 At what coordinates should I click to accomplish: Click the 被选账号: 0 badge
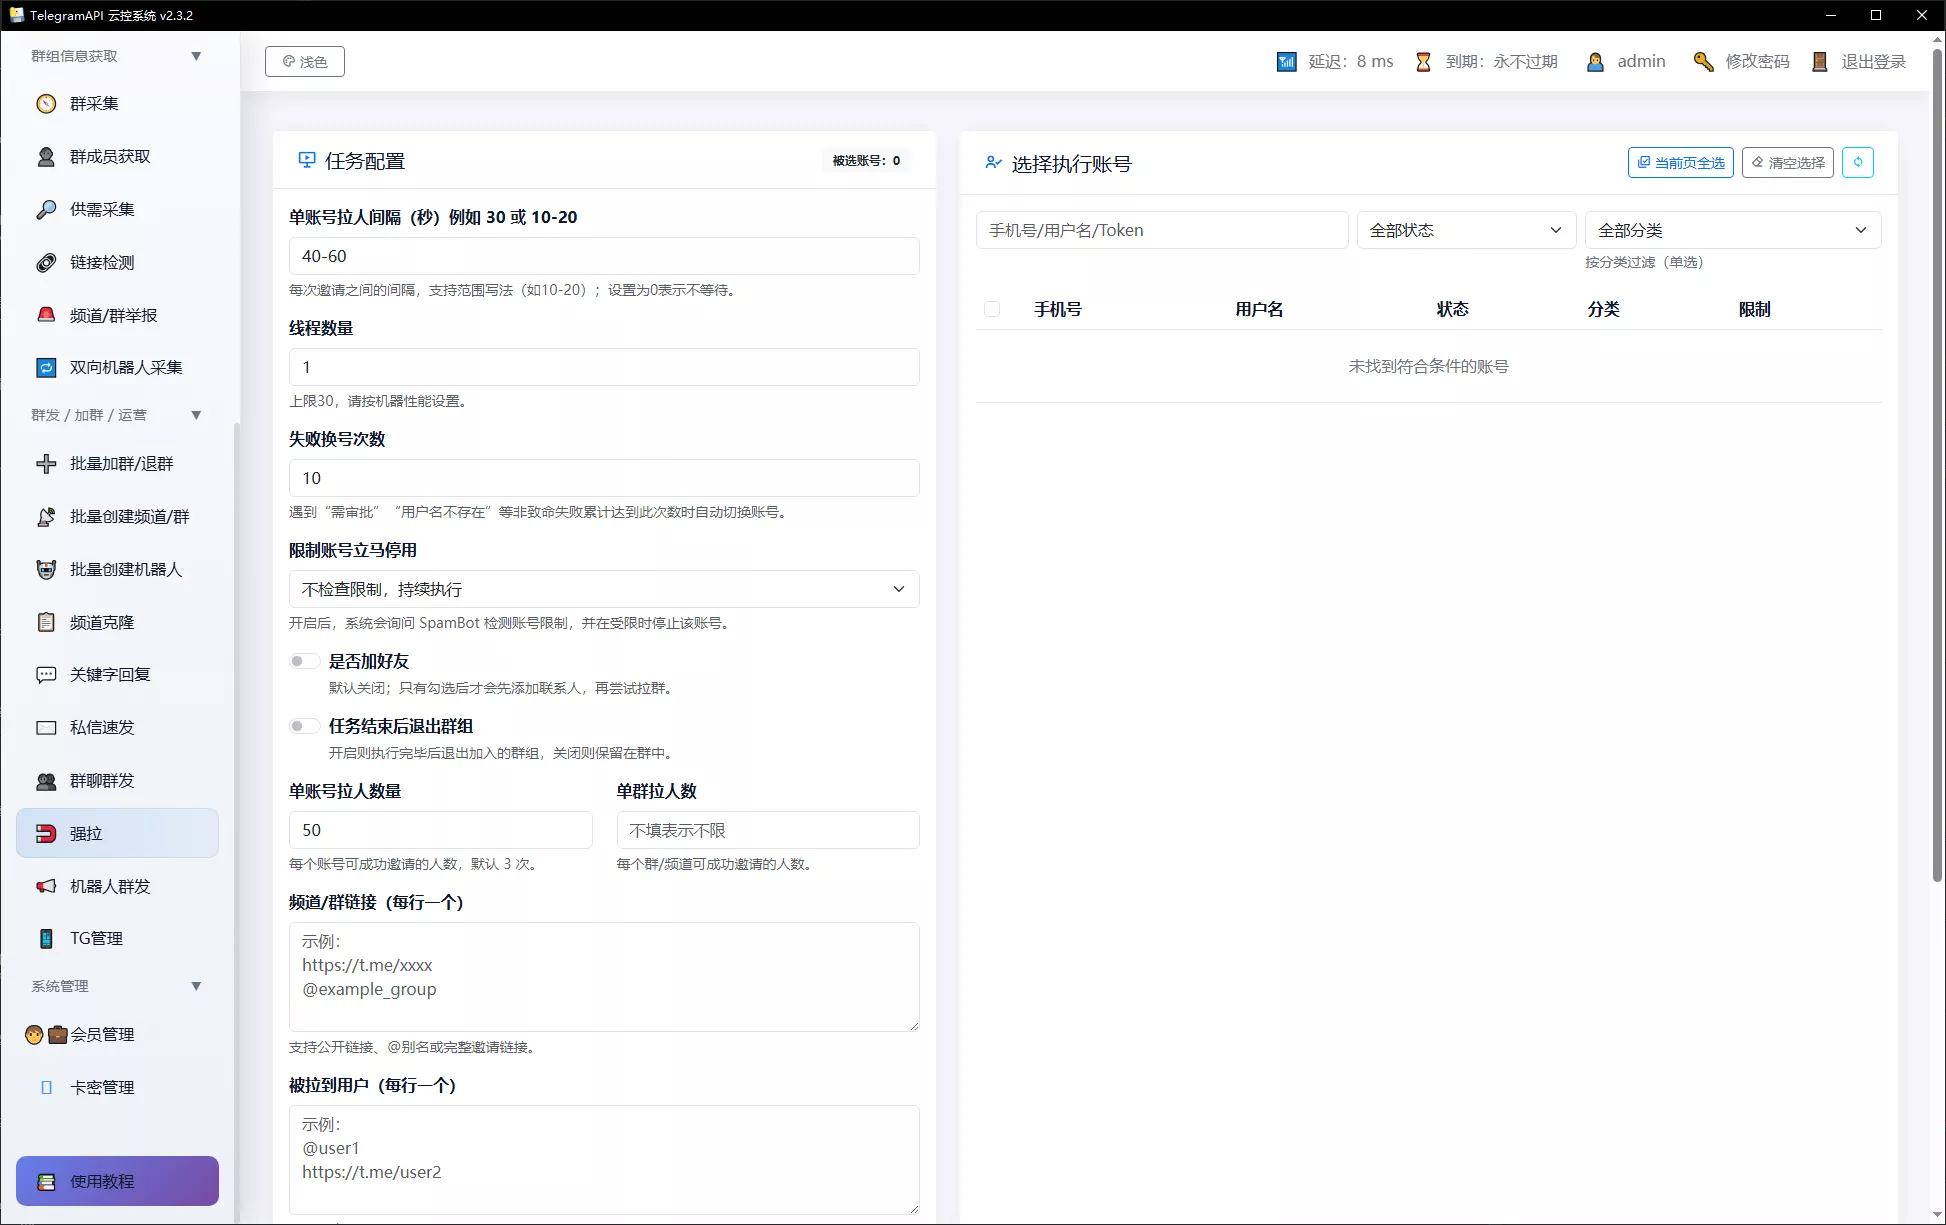(x=866, y=161)
